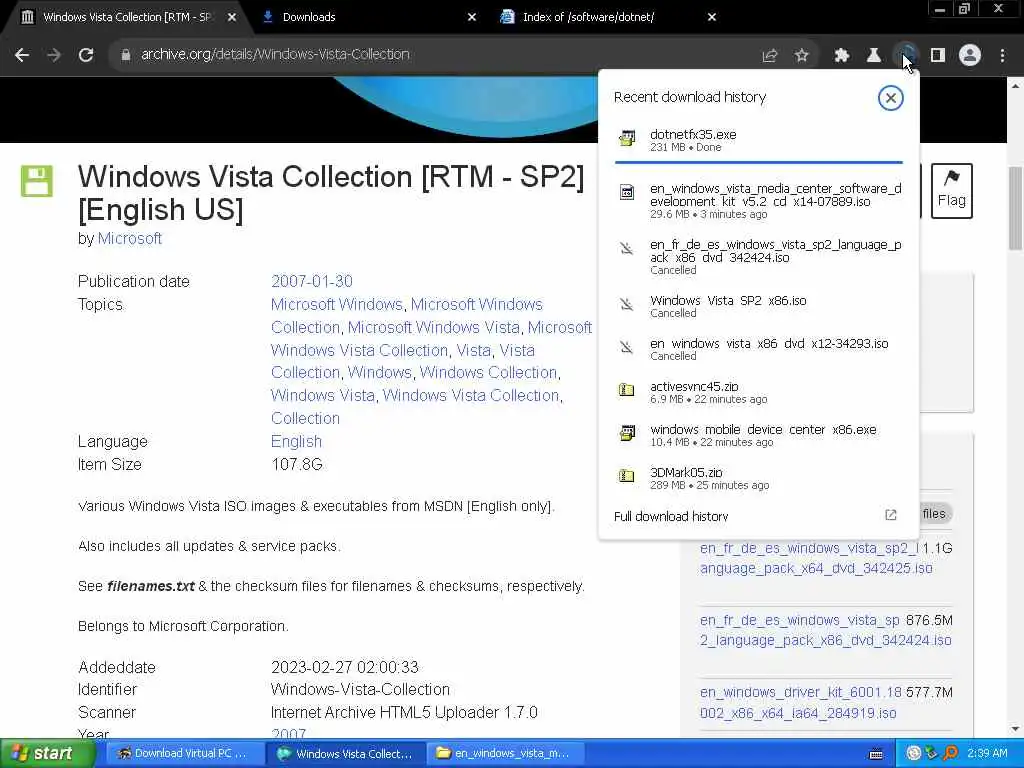
Task: Click the address bar URL
Action: pyautogui.click(x=275, y=55)
